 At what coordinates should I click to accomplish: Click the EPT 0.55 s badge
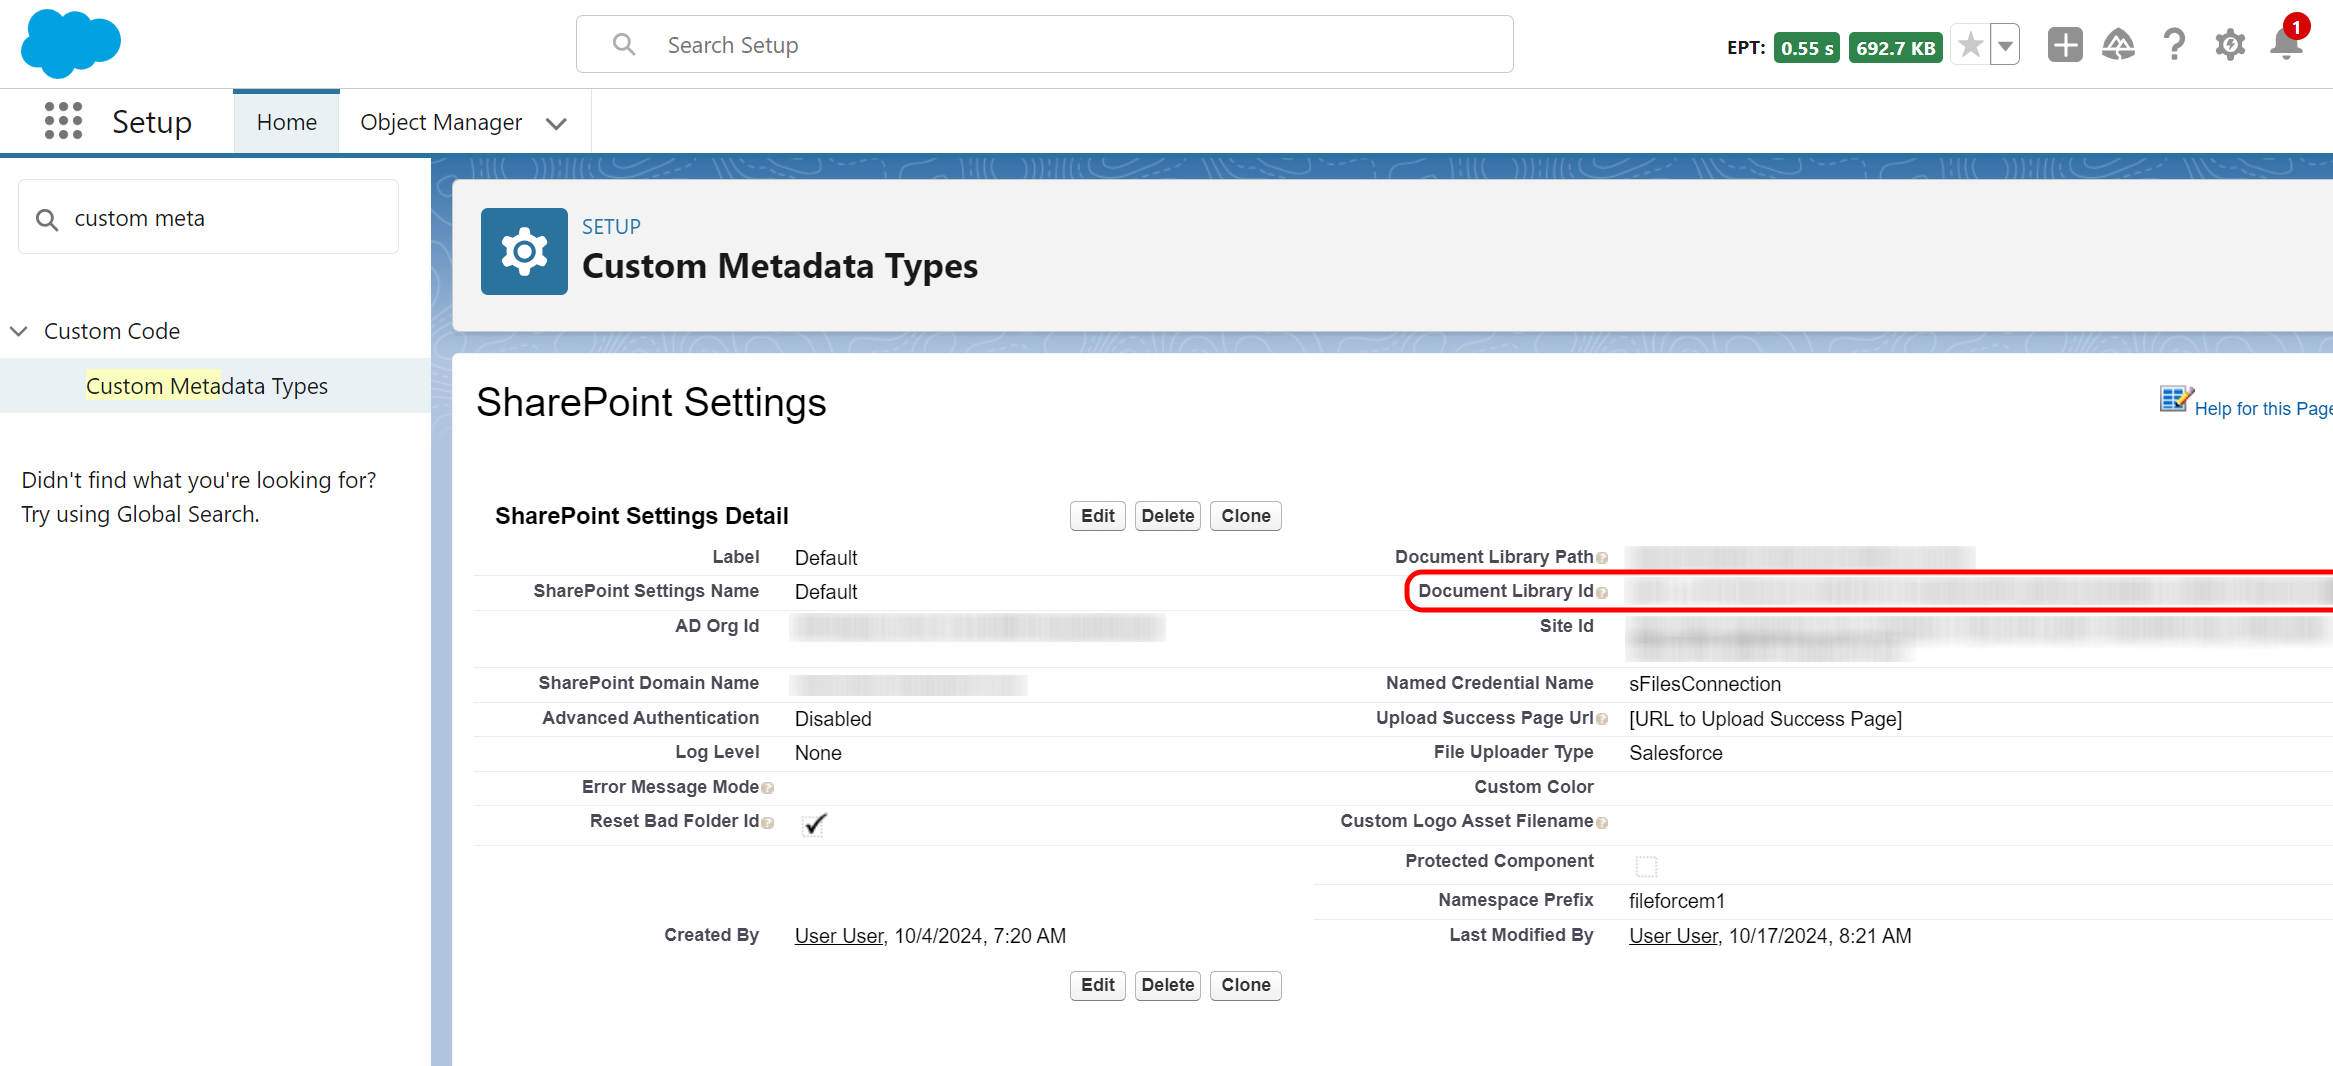(1806, 48)
